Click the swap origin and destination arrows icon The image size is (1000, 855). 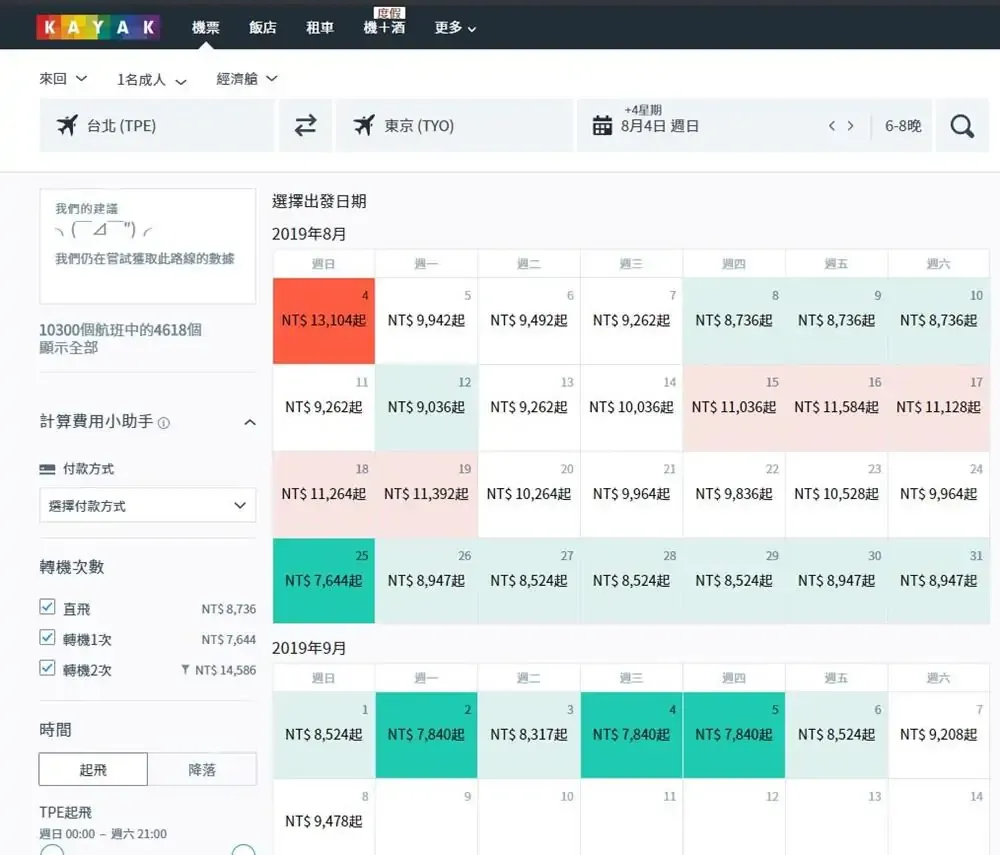[x=305, y=125]
